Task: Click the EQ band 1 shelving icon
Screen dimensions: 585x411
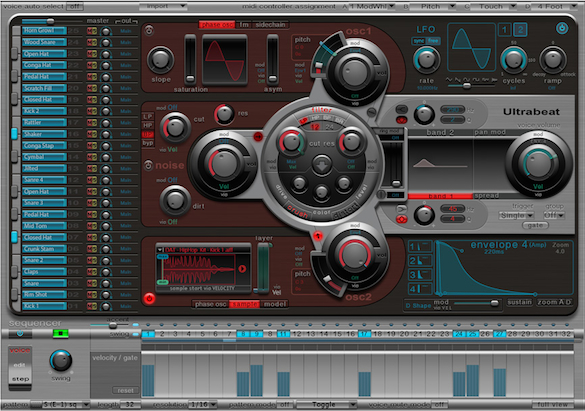Action: click(401, 208)
